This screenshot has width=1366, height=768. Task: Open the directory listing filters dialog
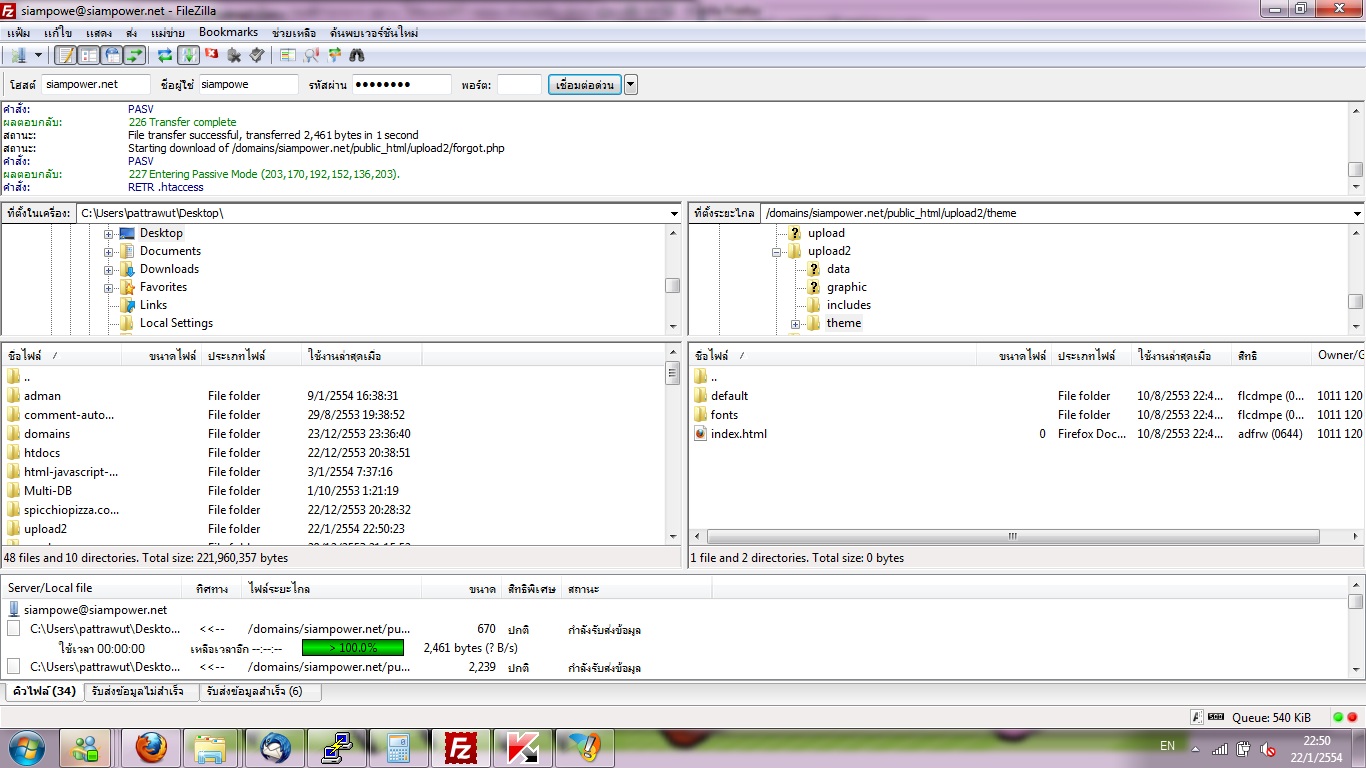coord(288,55)
